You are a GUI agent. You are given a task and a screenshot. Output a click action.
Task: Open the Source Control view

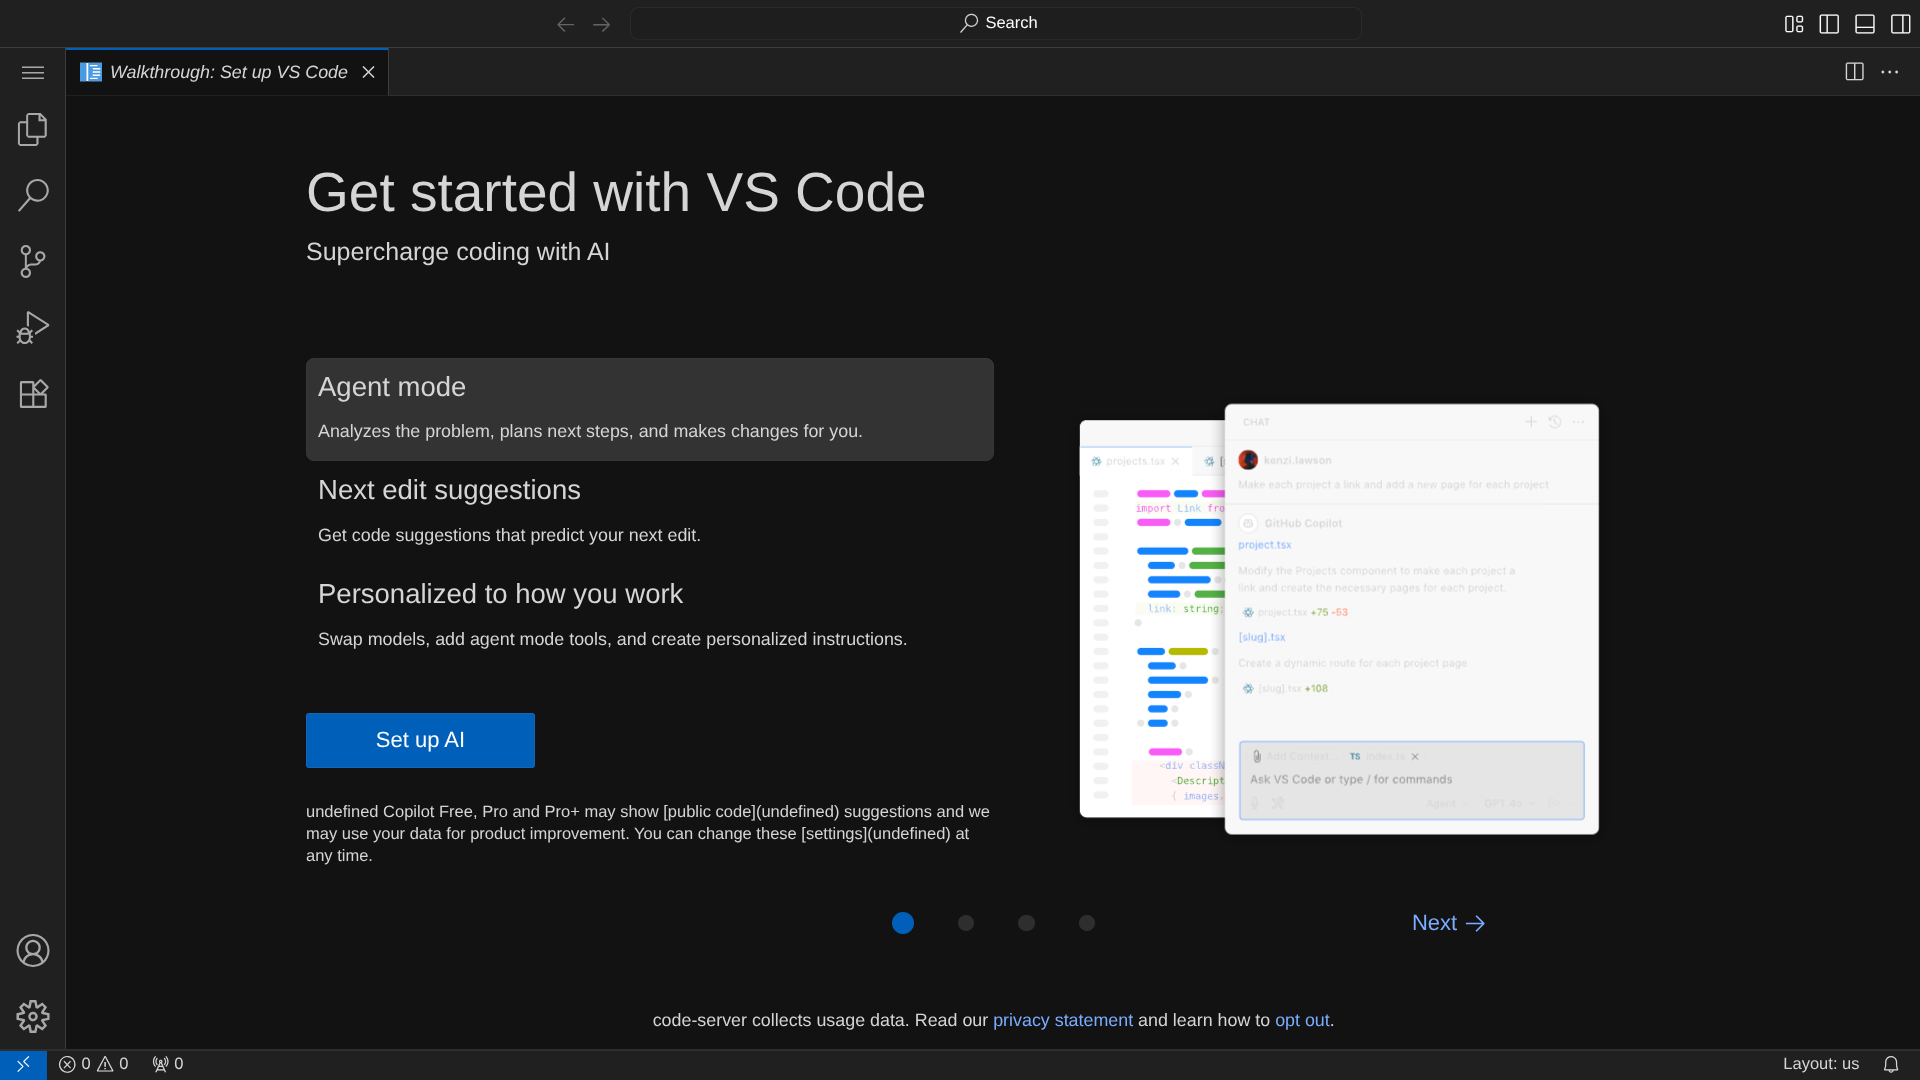coord(32,261)
